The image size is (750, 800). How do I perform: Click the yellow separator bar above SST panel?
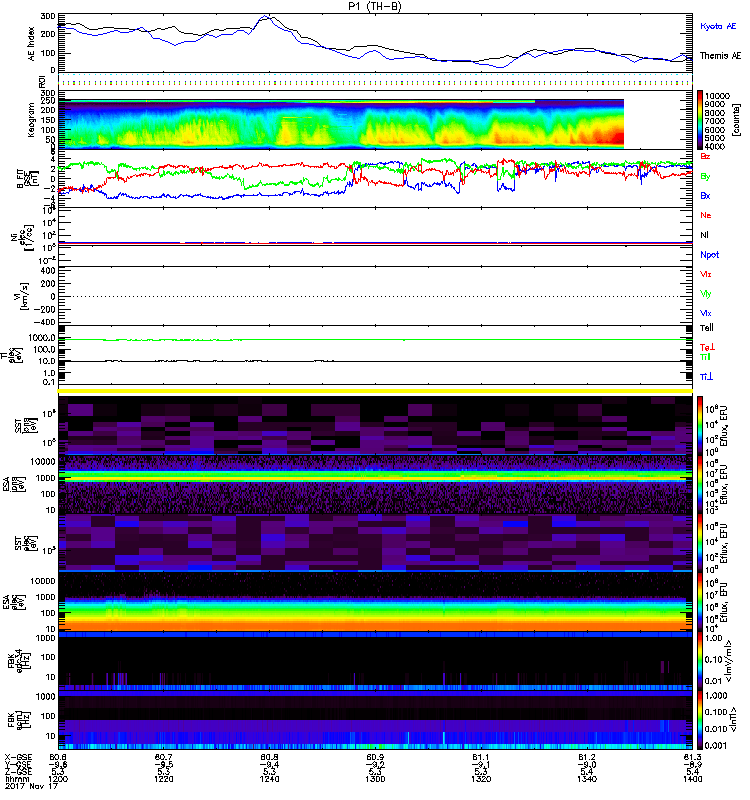tap(375, 391)
